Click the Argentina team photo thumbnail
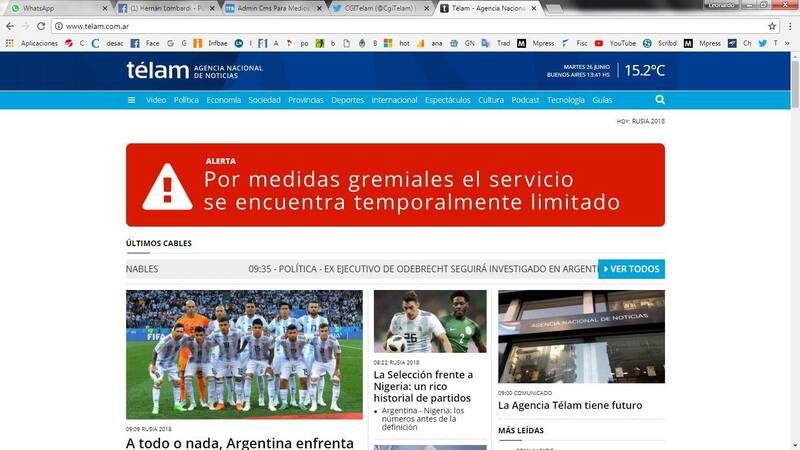Viewport: 800px width, 450px height. pos(245,354)
